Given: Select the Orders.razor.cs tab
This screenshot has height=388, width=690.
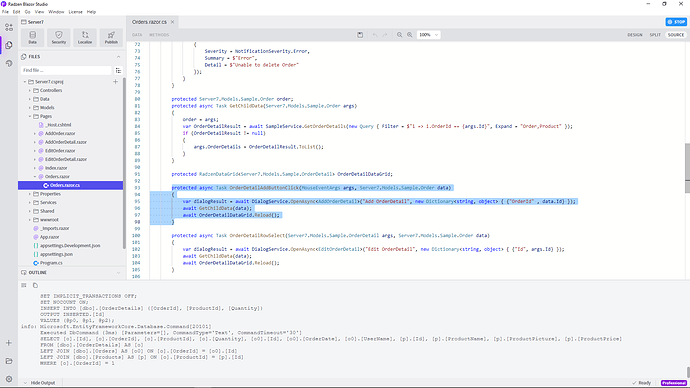Looking at the screenshot, I should click(x=149, y=22).
